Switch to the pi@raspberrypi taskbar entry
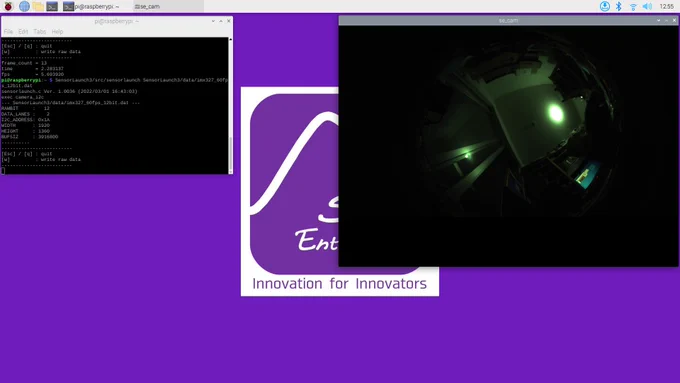The height and width of the screenshot is (383, 680). click(96, 7)
